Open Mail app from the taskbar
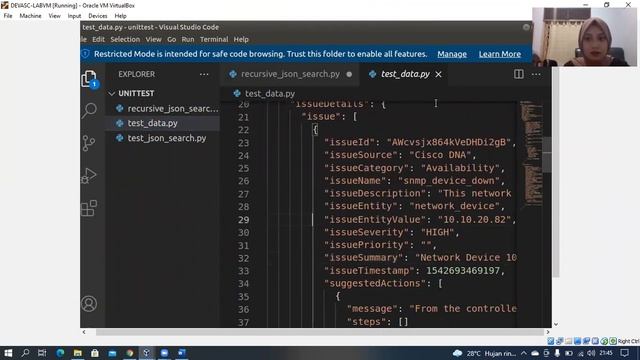 point(112,353)
